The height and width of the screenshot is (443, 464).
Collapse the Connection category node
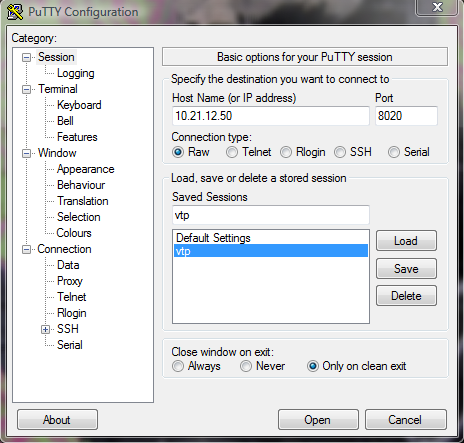(x=26, y=249)
